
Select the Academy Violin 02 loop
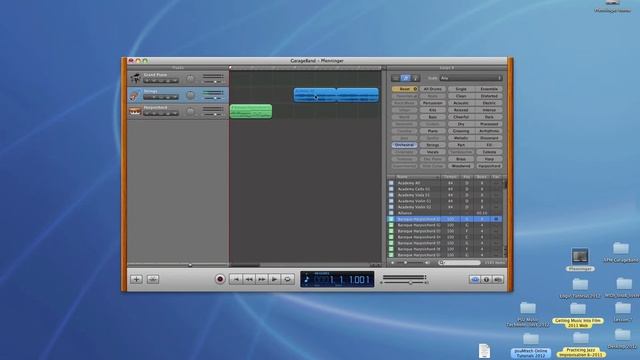pyautogui.click(x=444, y=207)
